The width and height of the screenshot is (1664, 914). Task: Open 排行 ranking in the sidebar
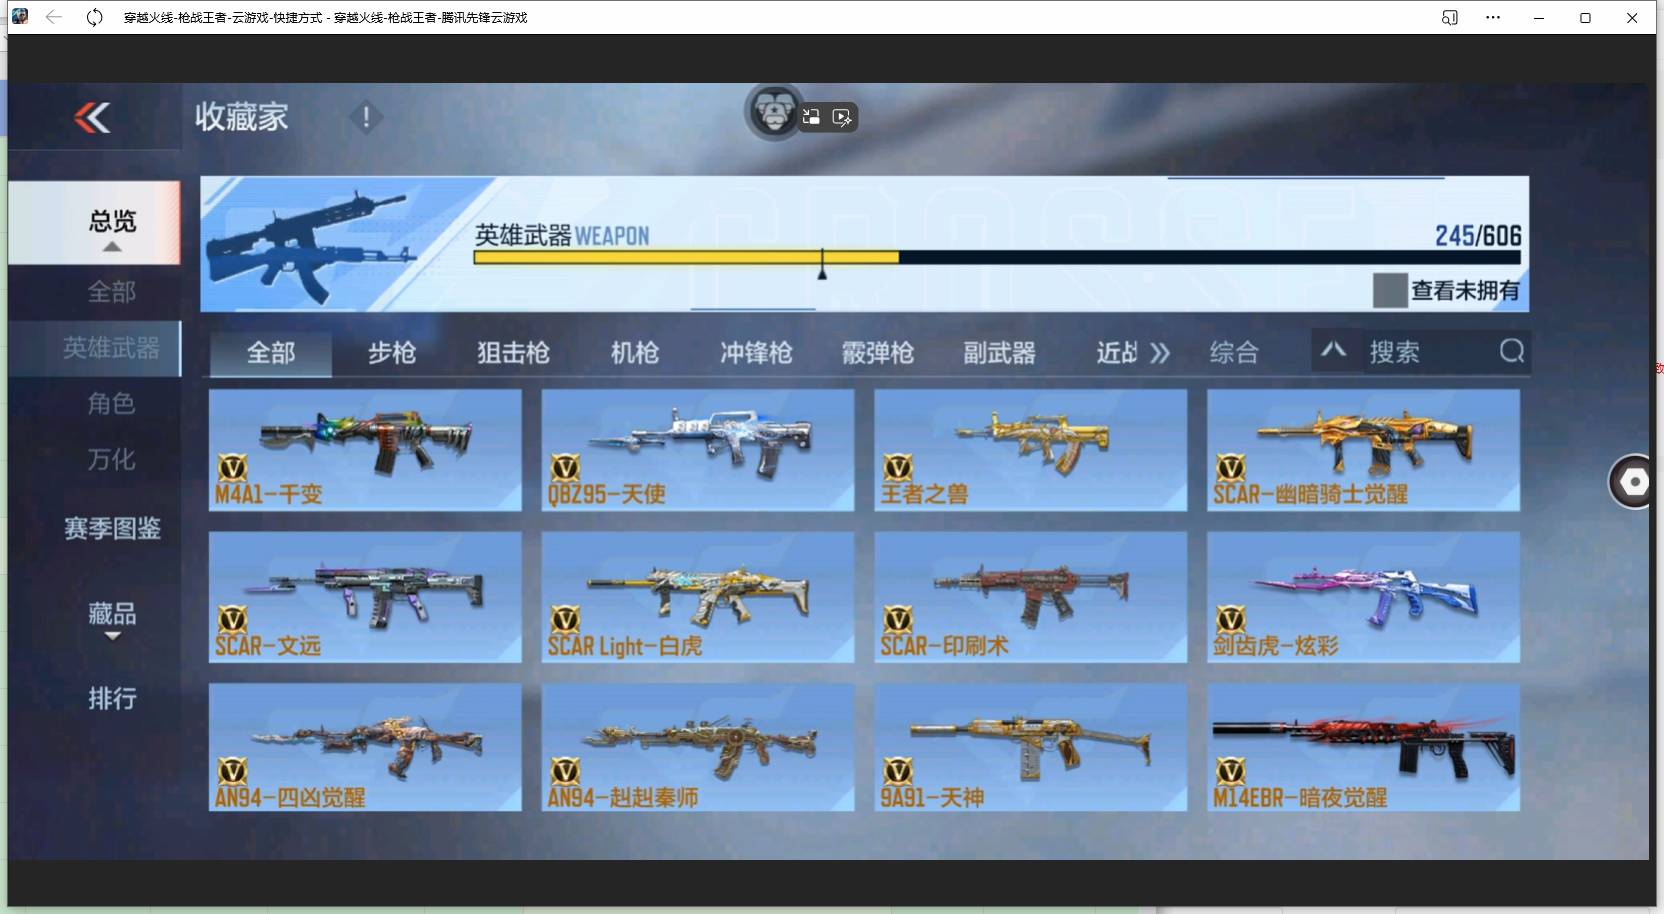[x=112, y=698]
